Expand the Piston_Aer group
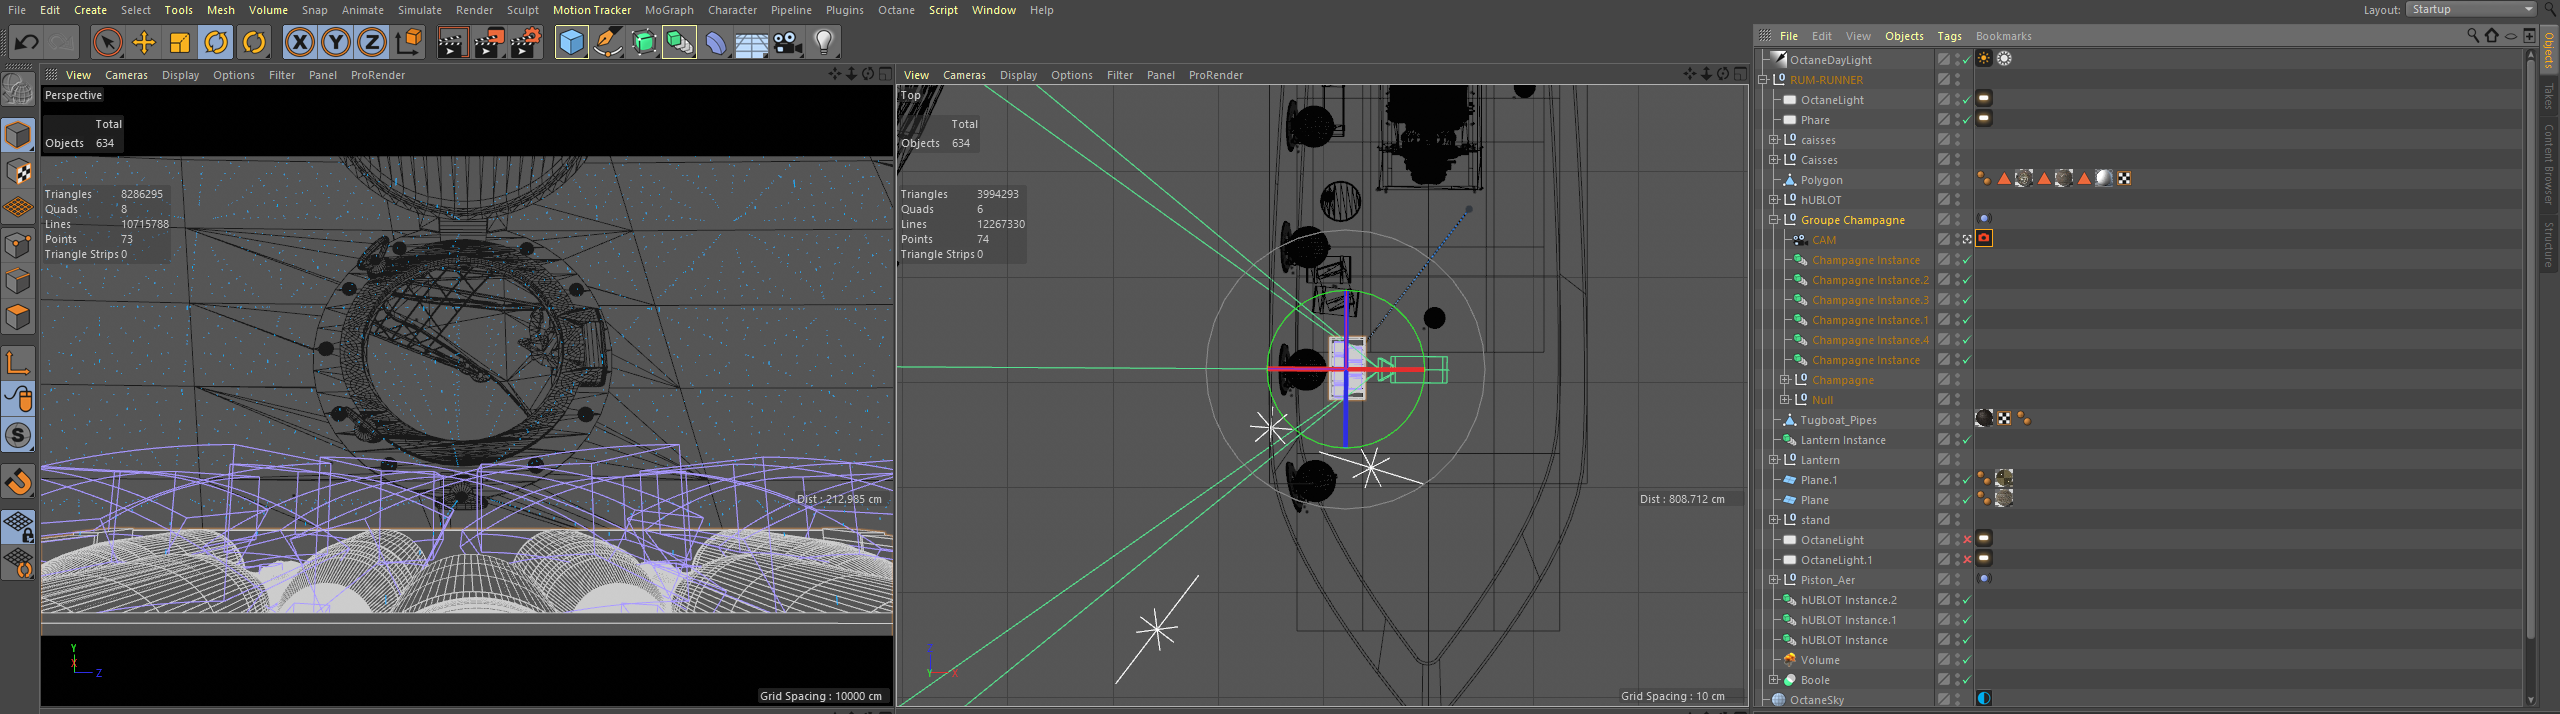 point(1774,579)
